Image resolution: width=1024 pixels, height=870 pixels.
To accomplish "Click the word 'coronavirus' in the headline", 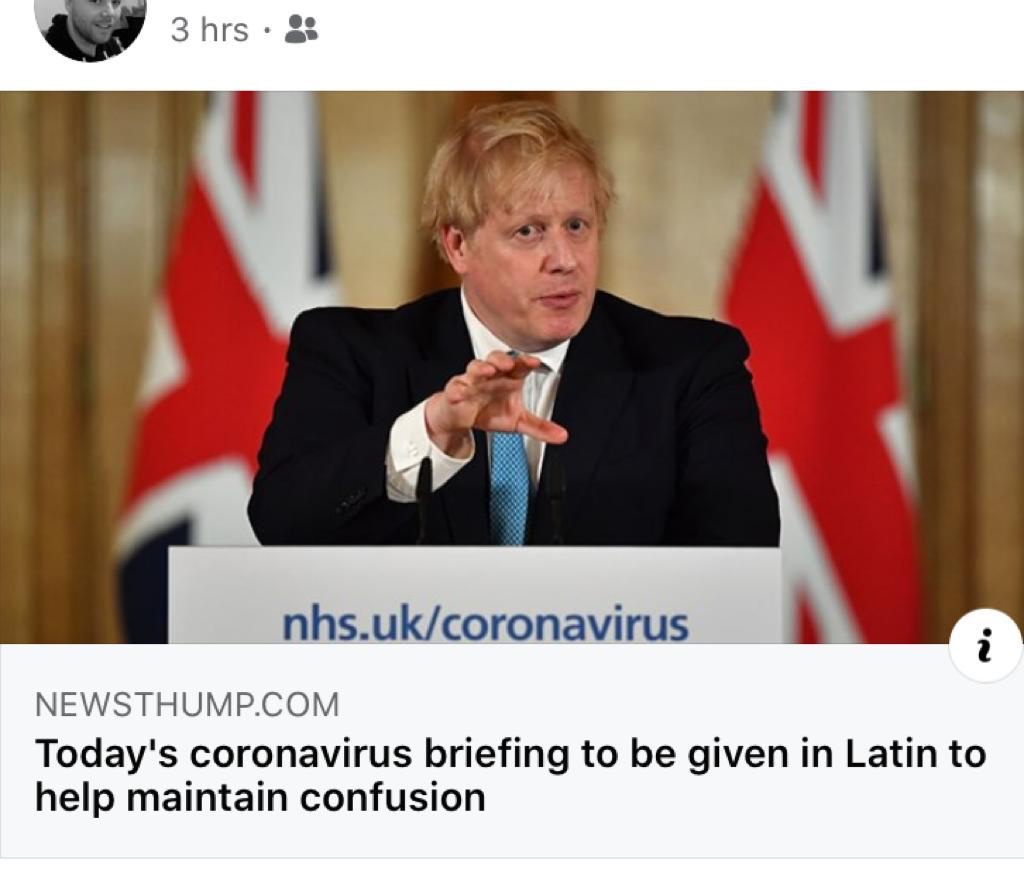I will click(301, 753).
